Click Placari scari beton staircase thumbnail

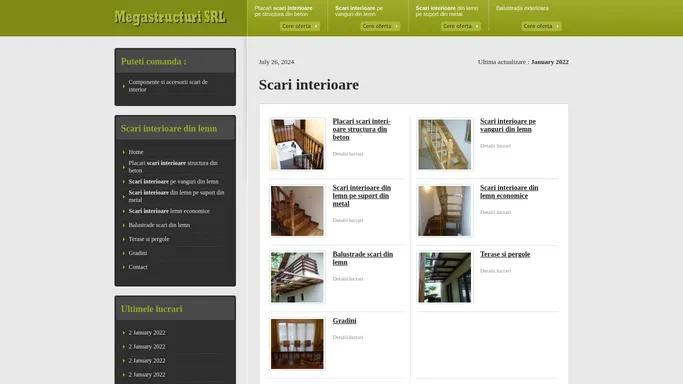[297, 145]
